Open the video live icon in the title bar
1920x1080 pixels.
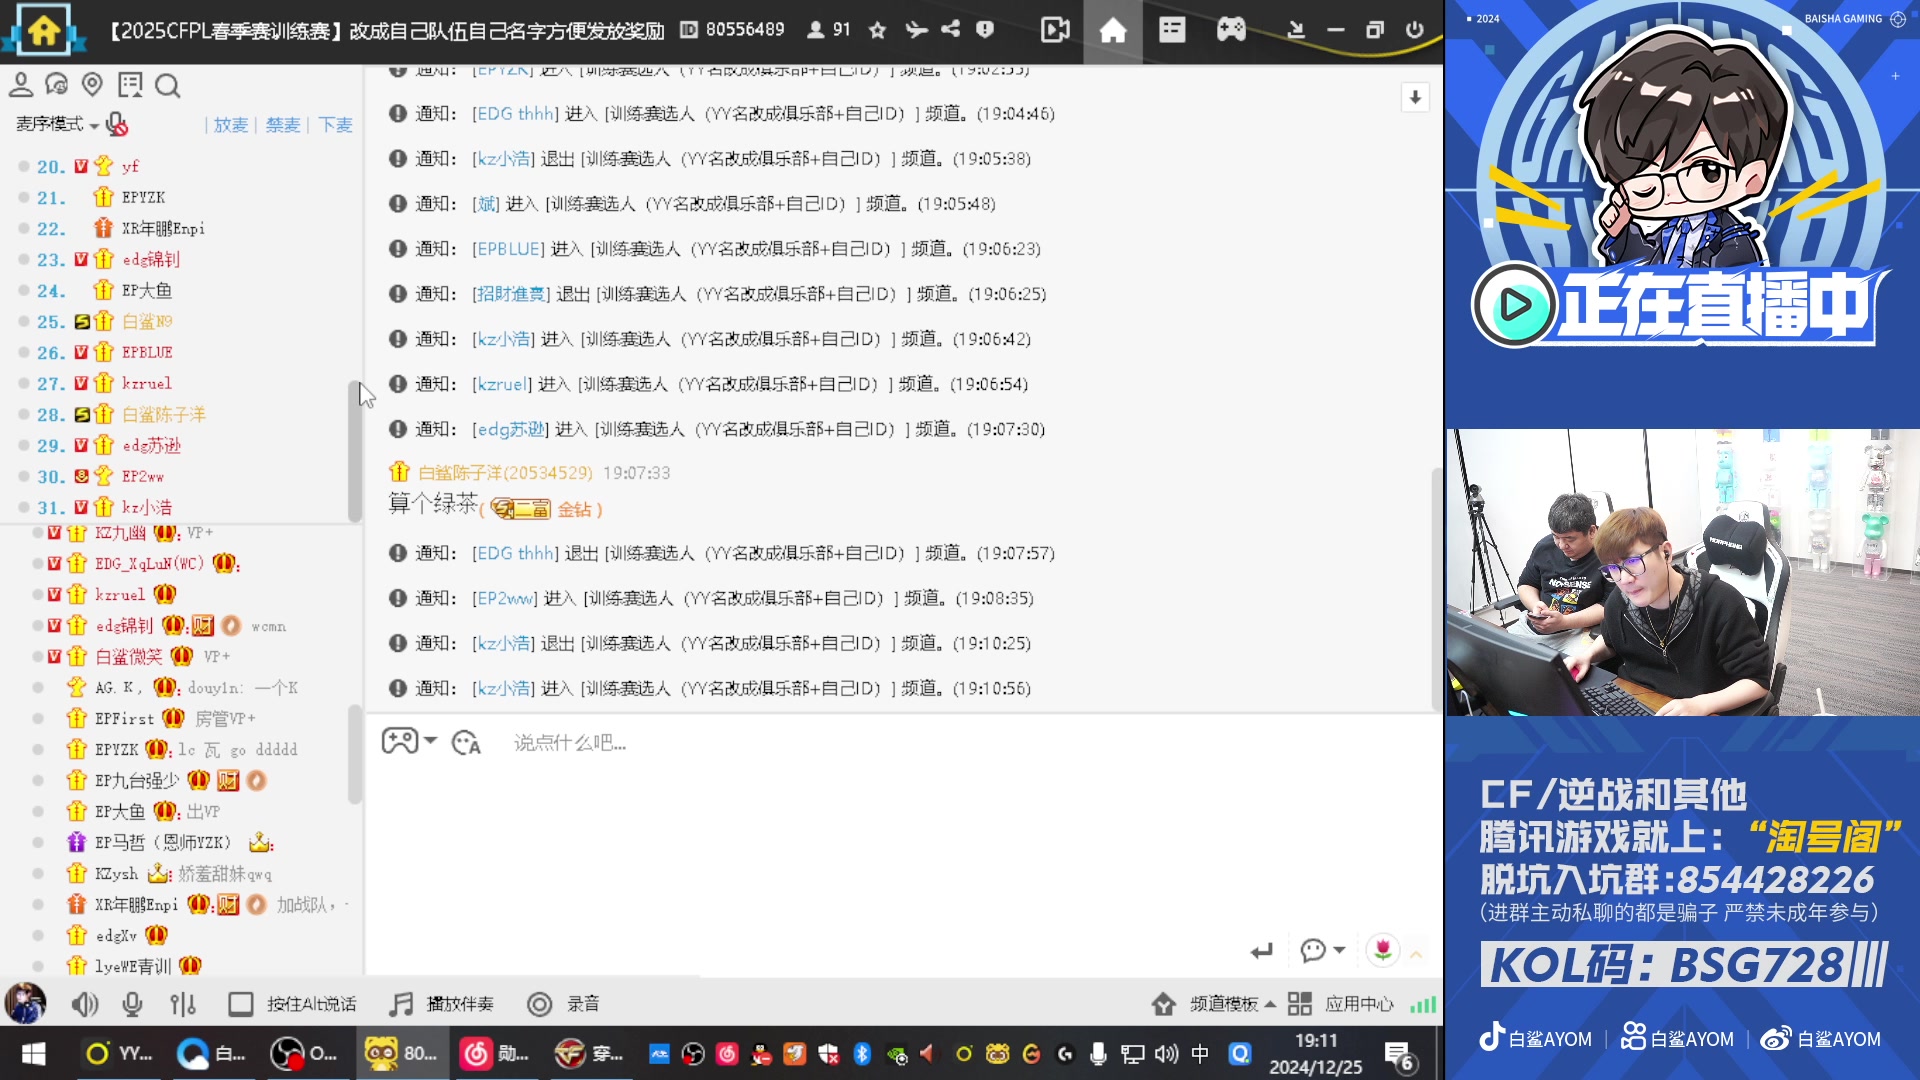pos(1055,30)
